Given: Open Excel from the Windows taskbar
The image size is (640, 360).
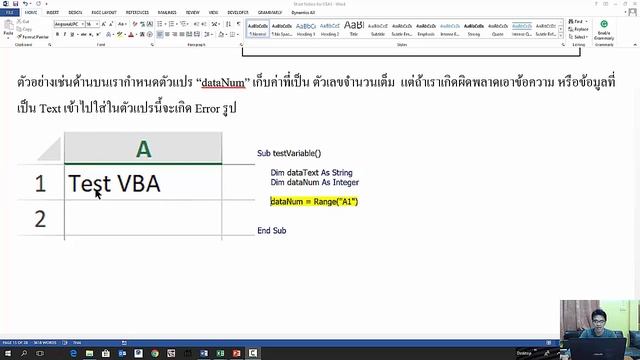Looking at the screenshot, I should coord(220,353).
